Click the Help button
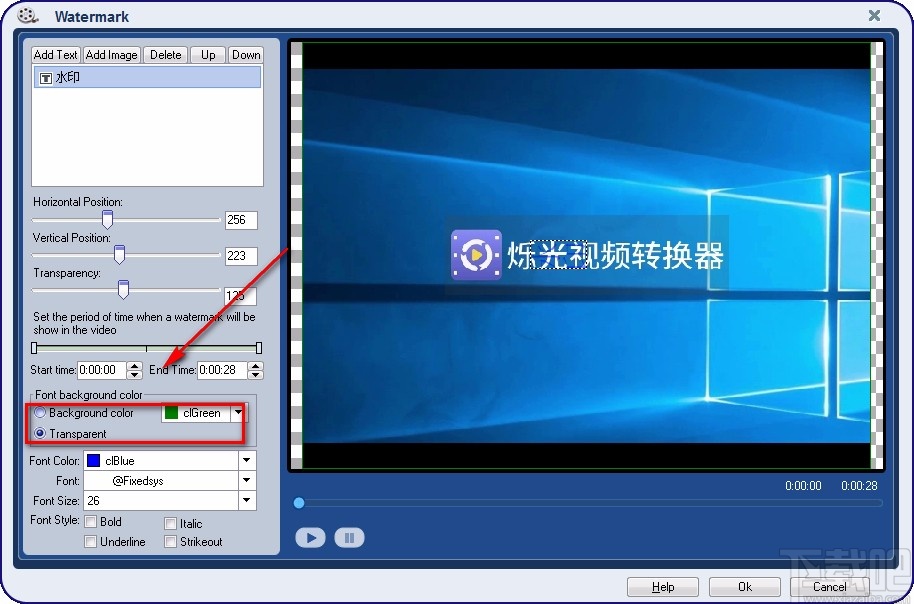Viewport: 914px width, 604px height. click(663, 587)
